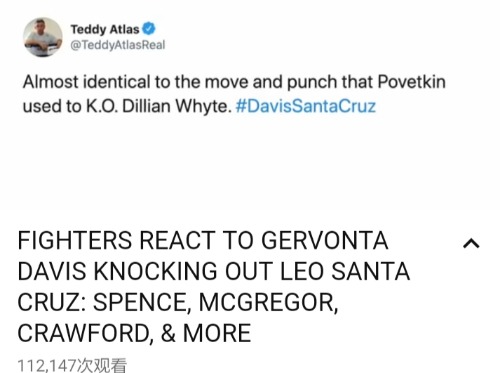Select the Teddy Atlas display name
The height and width of the screenshot is (373, 500).
coord(105,29)
